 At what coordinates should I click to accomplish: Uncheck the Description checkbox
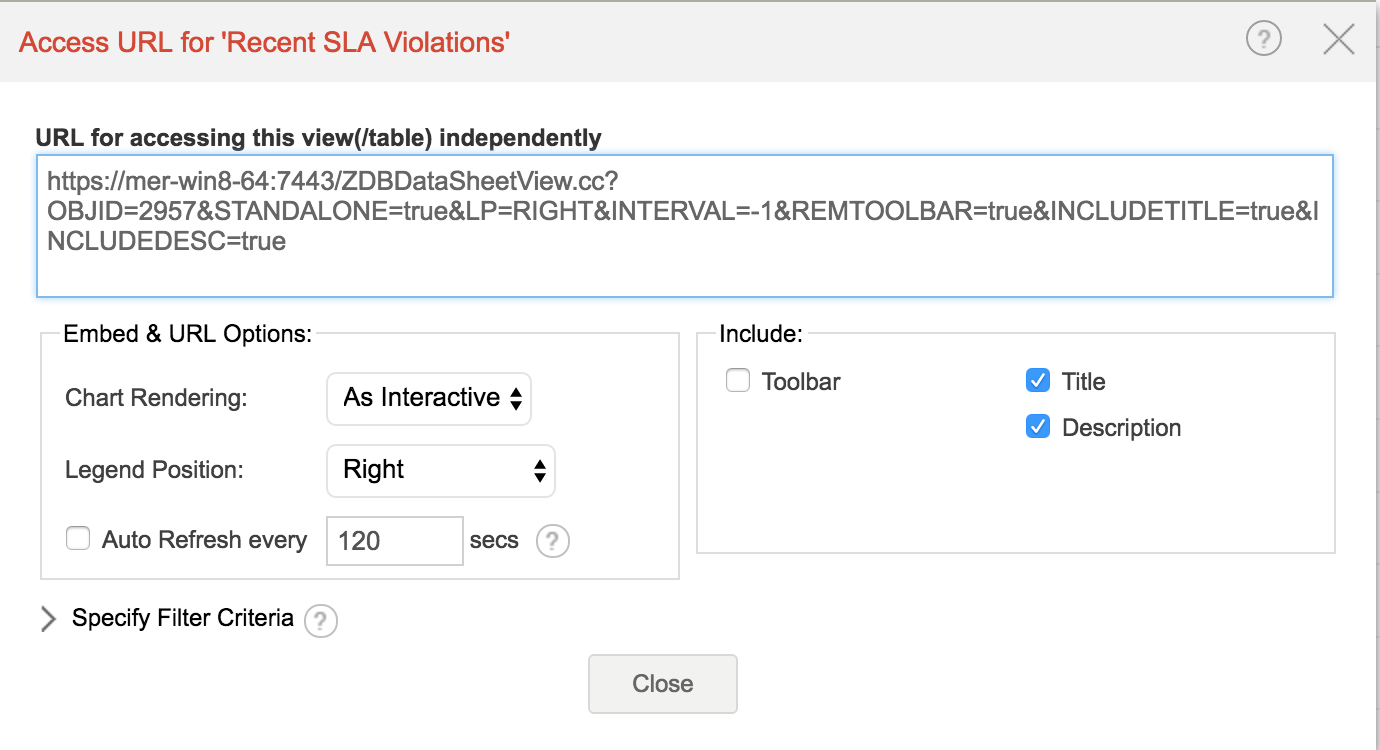point(1038,427)
